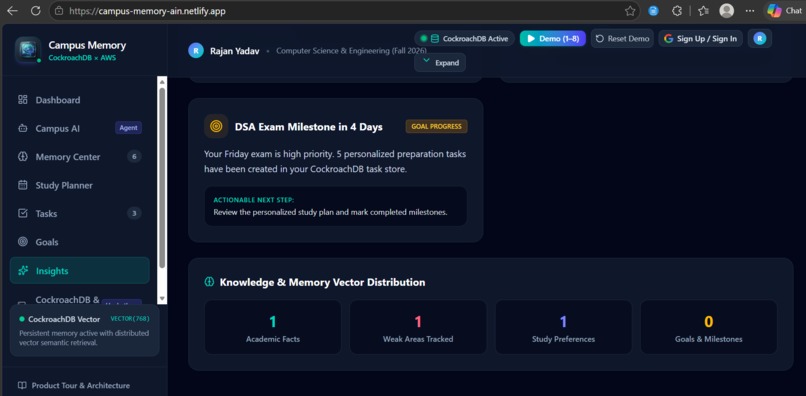Start the Demo (1–8) walkthrough
Viewport: 806px width, 396px height.
553,39
